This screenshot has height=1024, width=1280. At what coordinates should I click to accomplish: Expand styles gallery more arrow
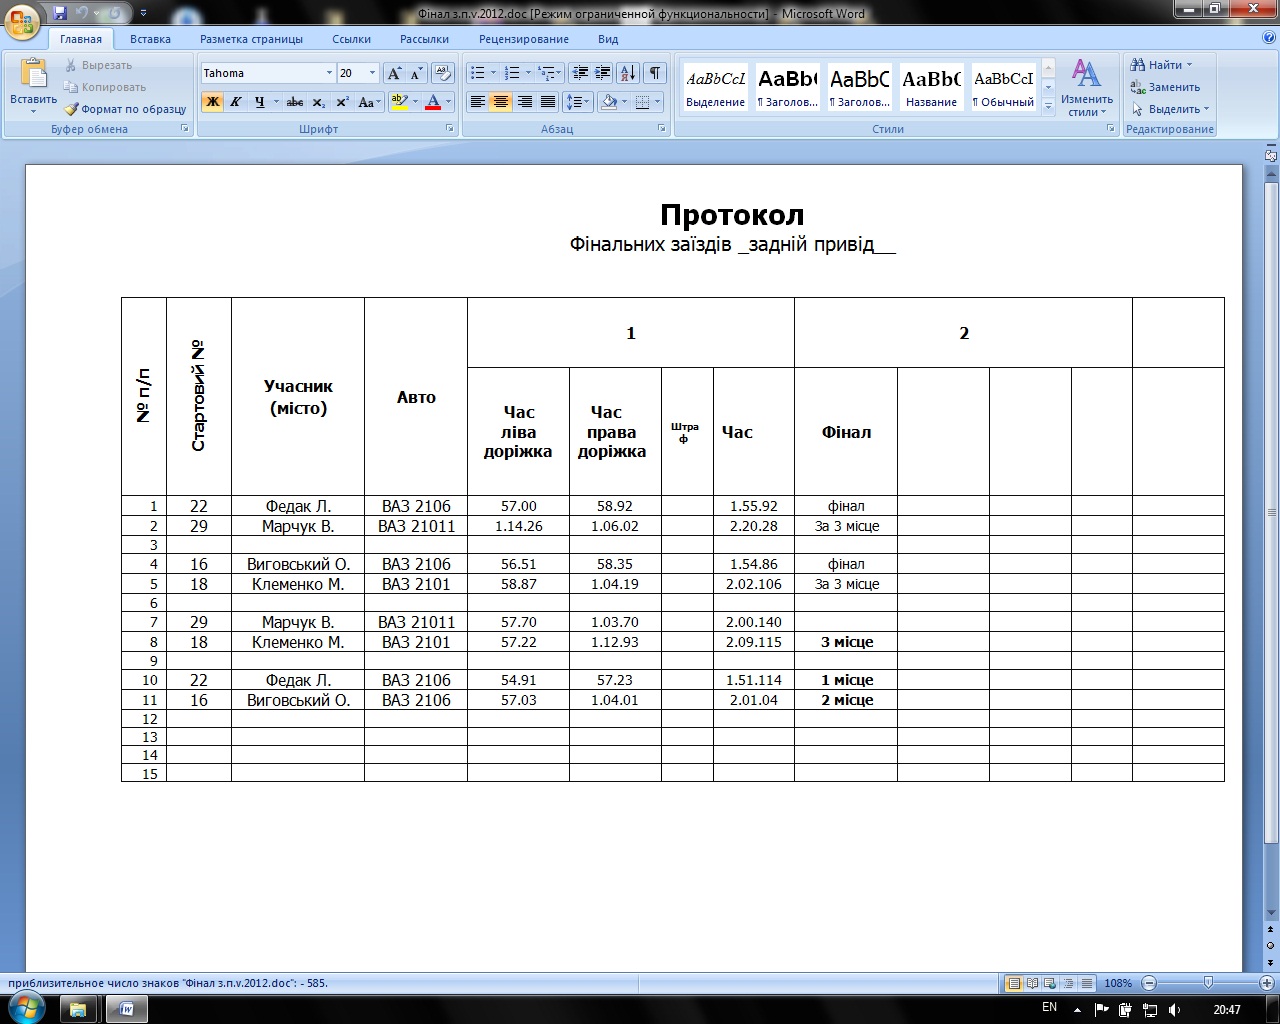coord(1048,105)
